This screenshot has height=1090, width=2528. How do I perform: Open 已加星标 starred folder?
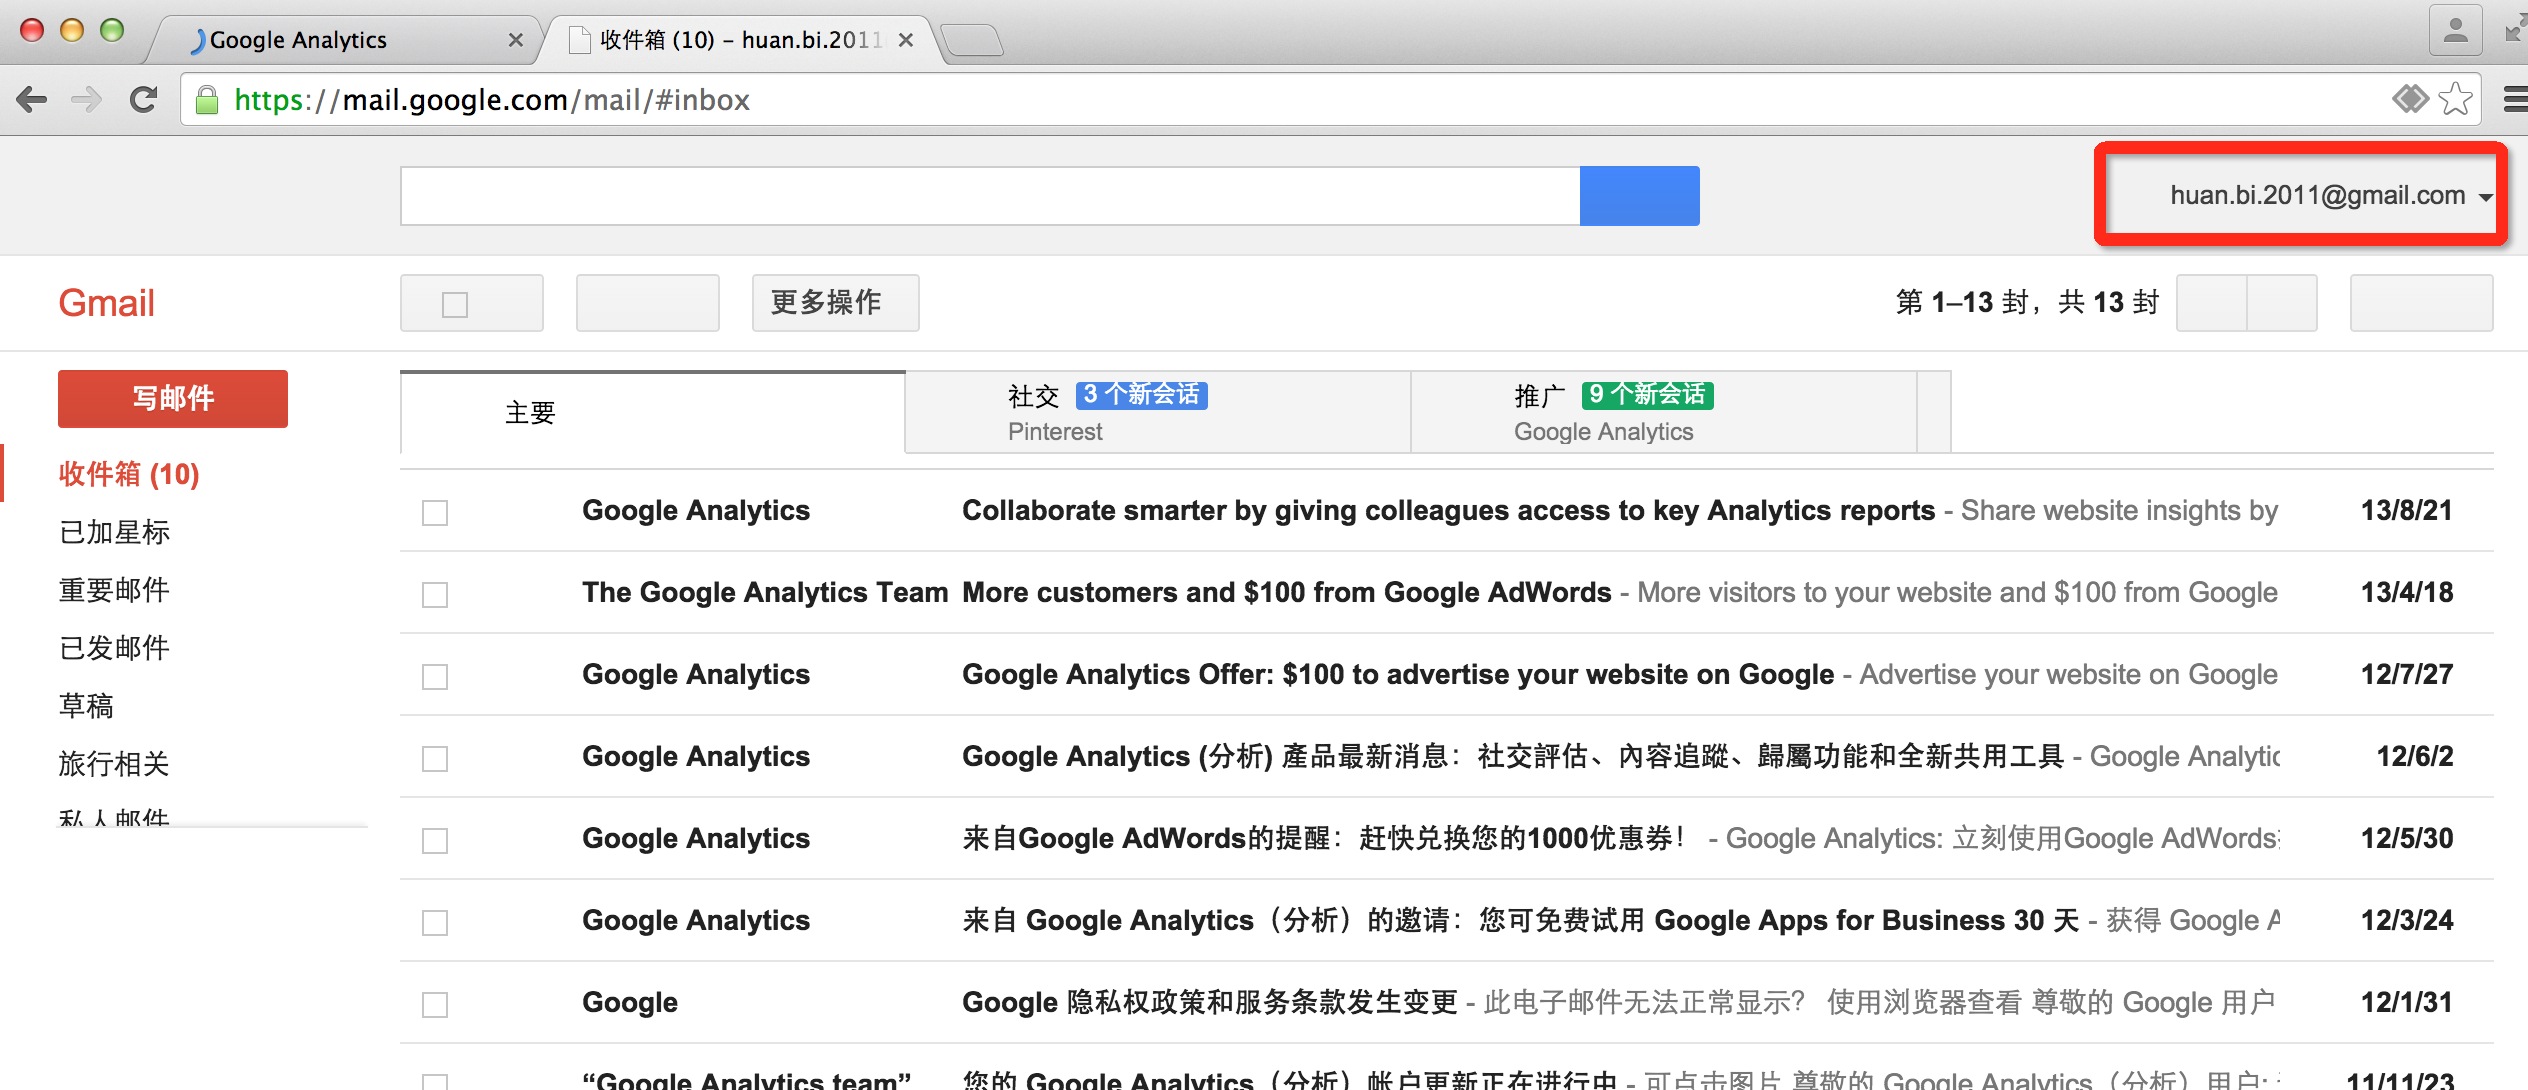pyautogui.click(x=114, y=532)
